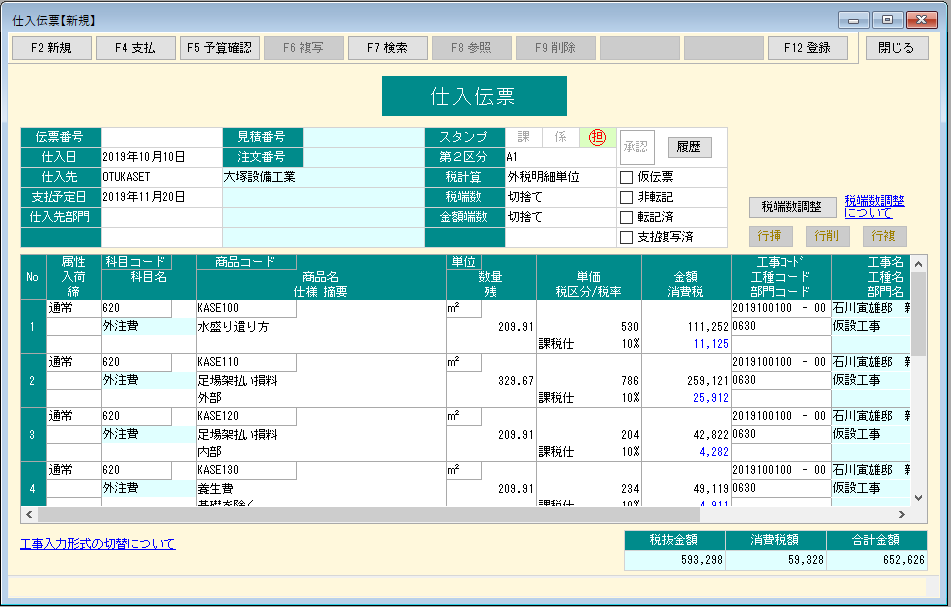Click product code KASE130 cell
951x607 pixels.
point(246,471)
